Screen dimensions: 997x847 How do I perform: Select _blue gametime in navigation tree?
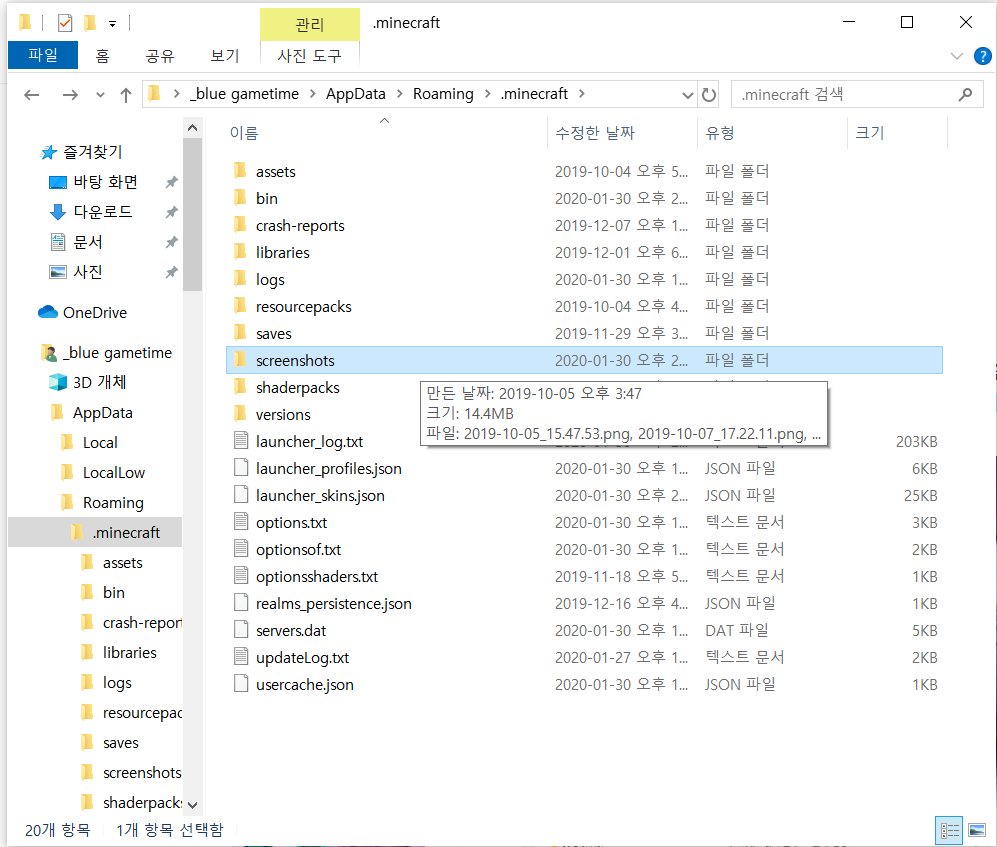pyautogui.click(x=119, y=353)
